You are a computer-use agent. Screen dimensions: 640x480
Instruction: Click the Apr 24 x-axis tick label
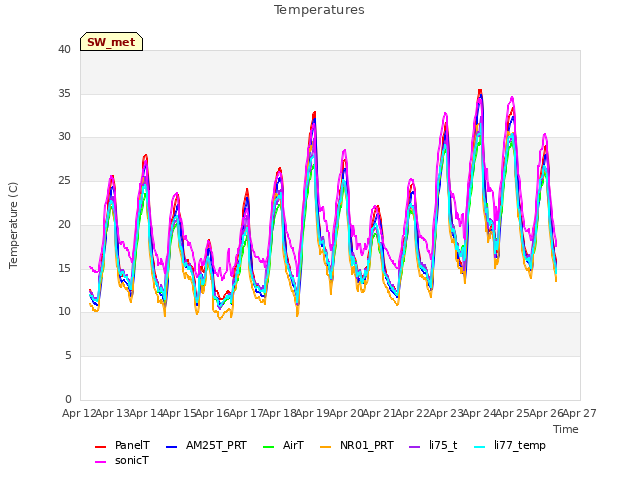click(x=479, y=413)
